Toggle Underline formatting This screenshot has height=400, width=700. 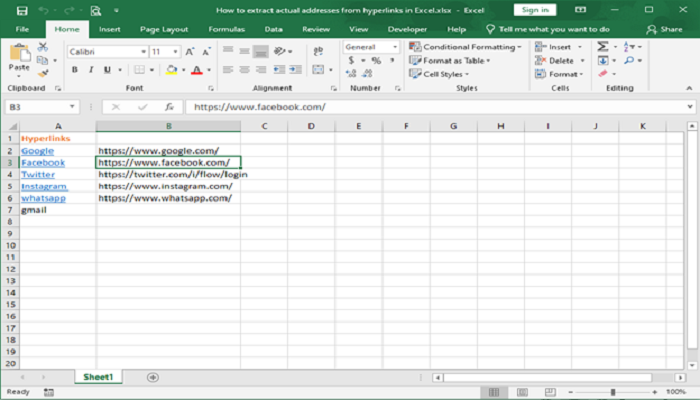[x=107, y=70]
